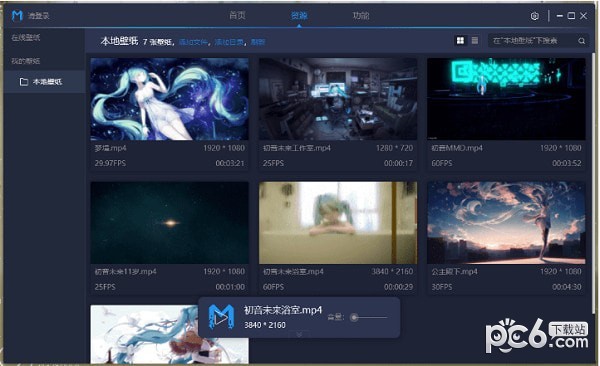Click the 初音未来浴室.mp4 title in the popup
This screenshot has height=366, width=600.
tap(283, 310)
